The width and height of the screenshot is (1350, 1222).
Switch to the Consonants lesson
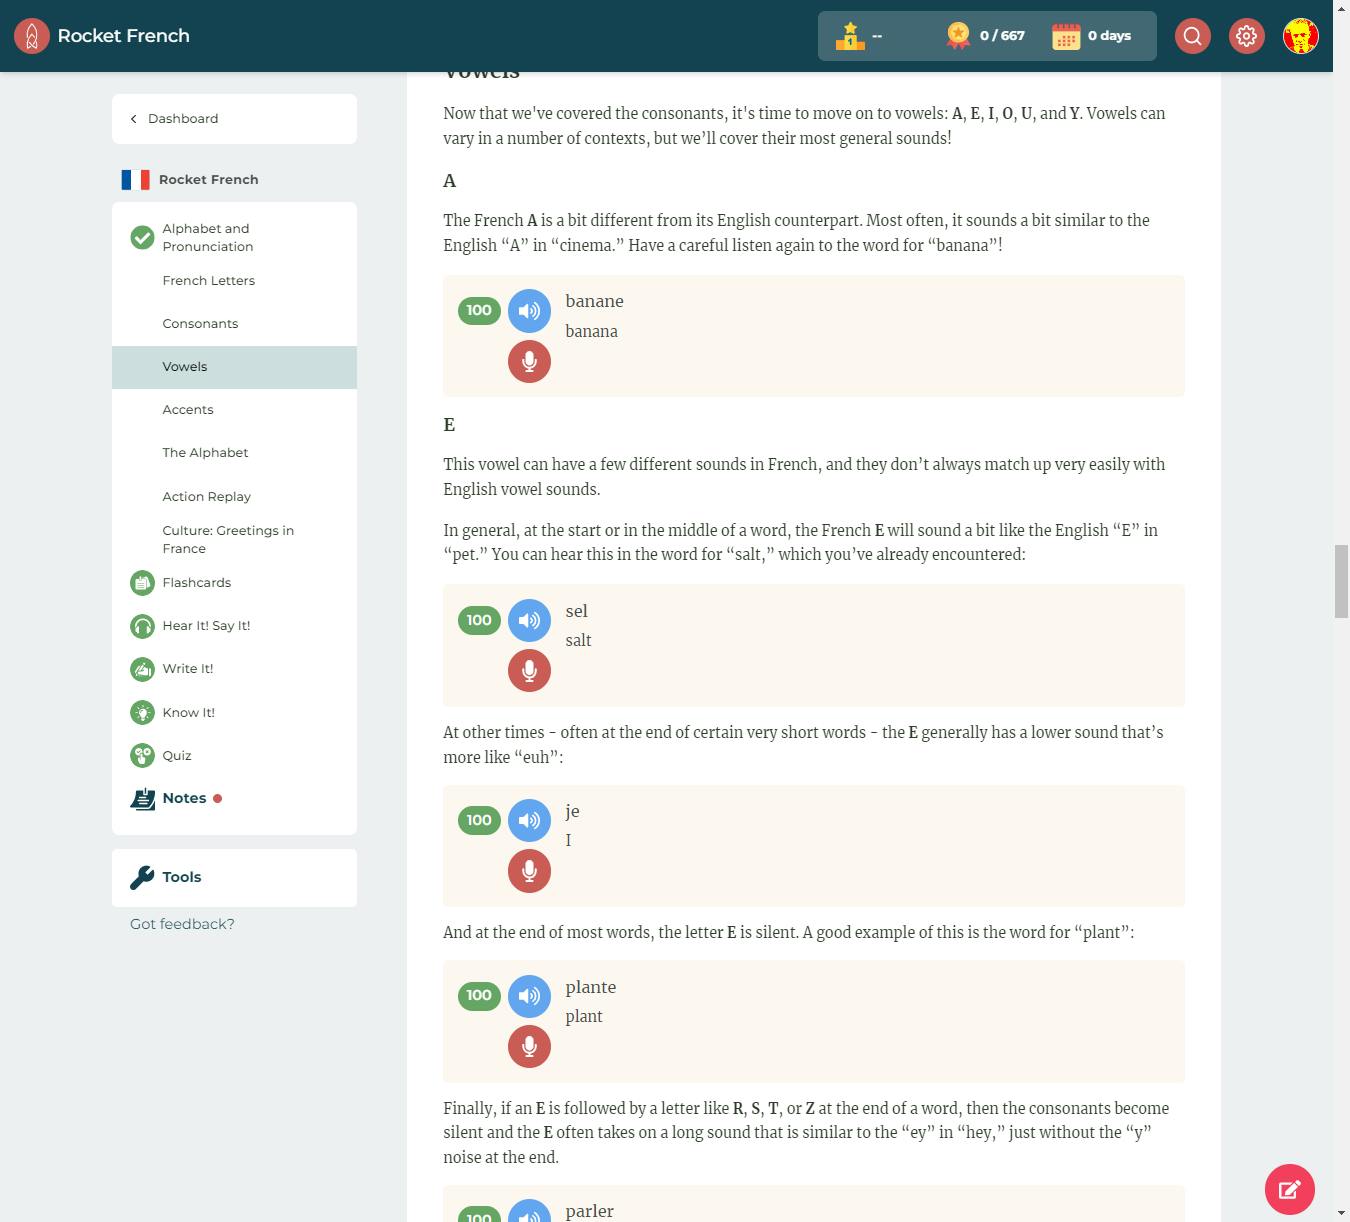200,323
